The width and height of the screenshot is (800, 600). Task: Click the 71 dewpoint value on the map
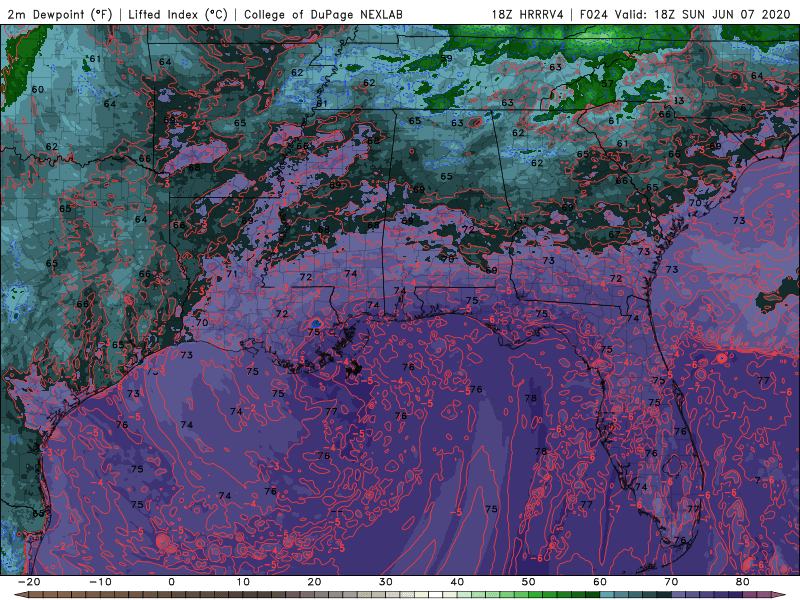coord(232,273)
